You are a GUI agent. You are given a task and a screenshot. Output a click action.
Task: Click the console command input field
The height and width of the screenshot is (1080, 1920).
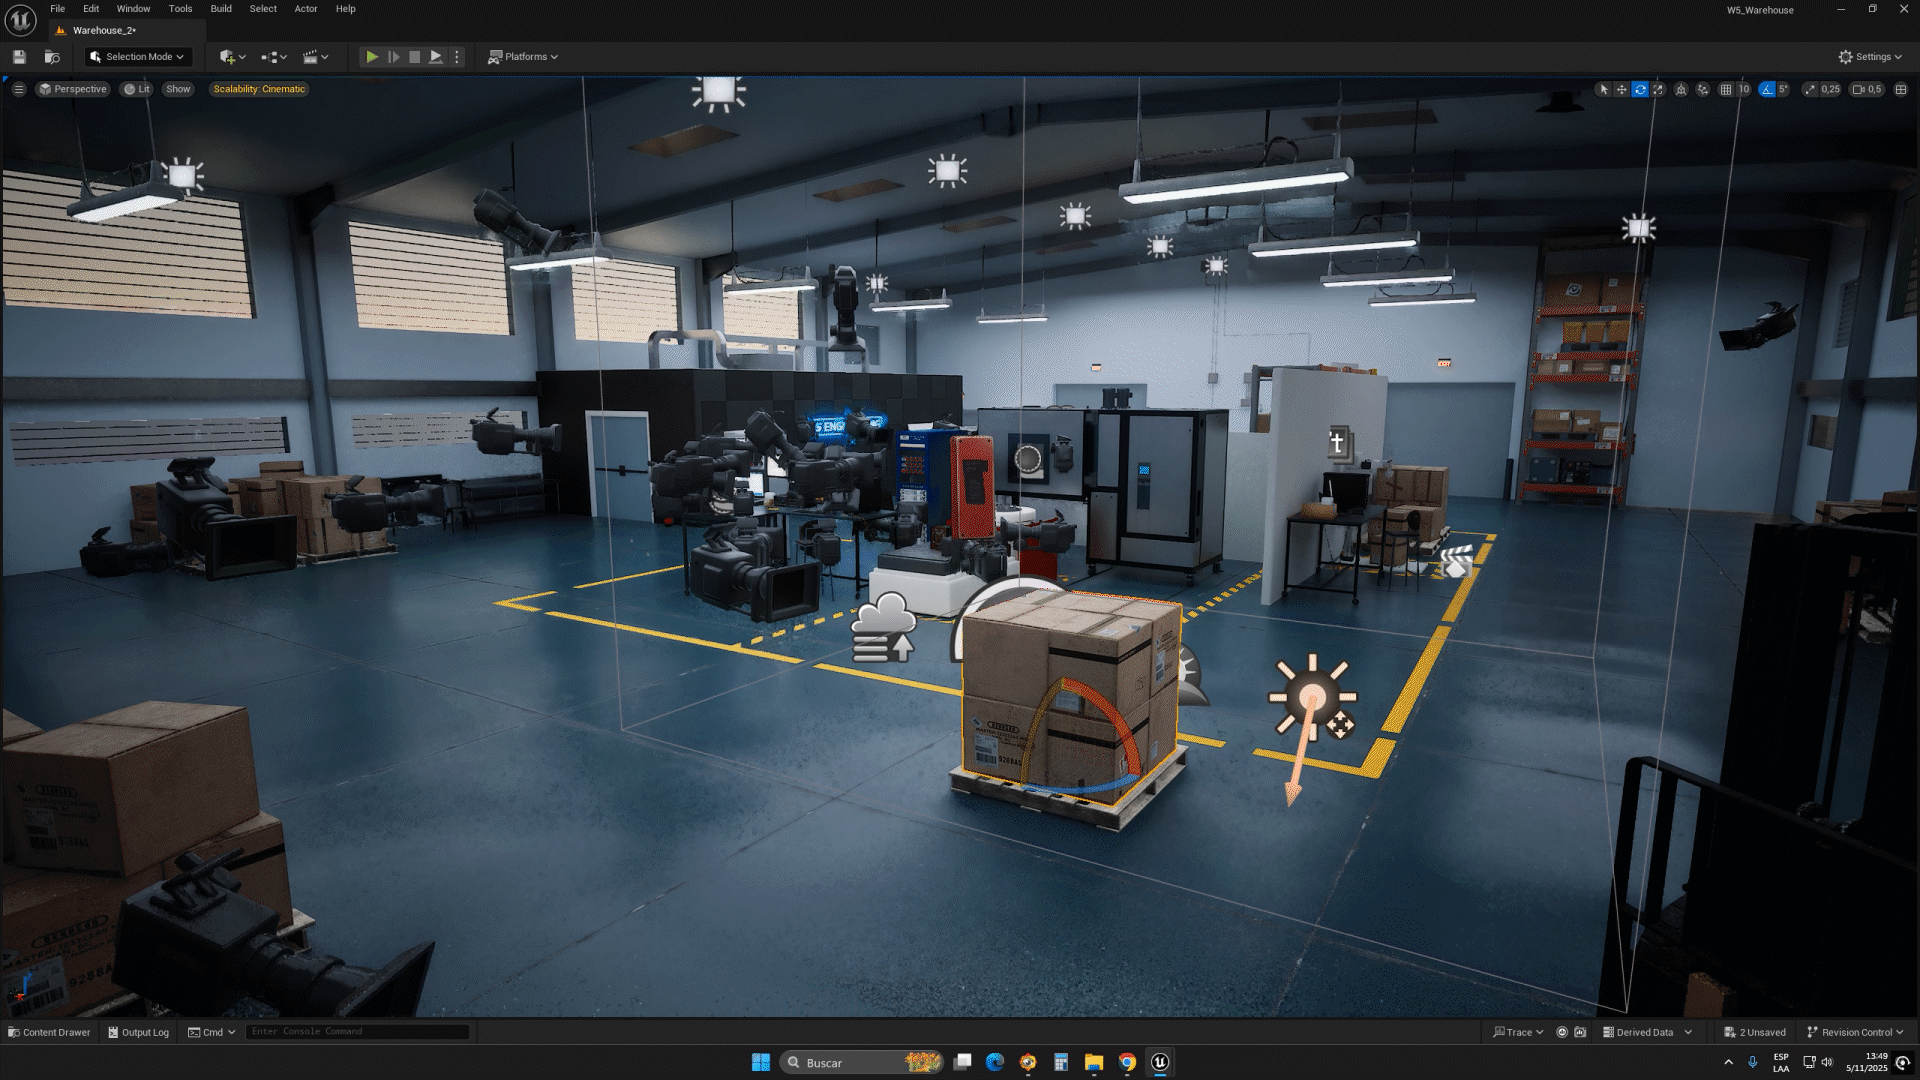click(355, 1032)
